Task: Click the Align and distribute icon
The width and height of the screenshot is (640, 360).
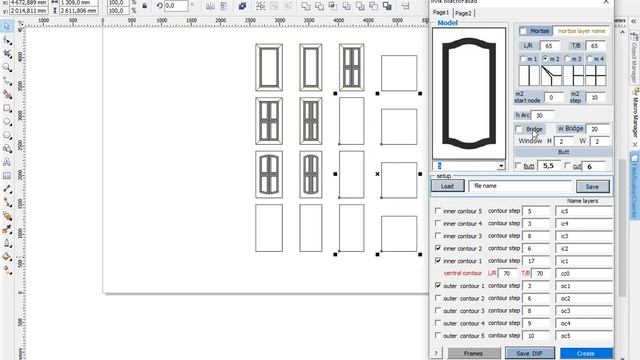Action: tap(405, 6)
